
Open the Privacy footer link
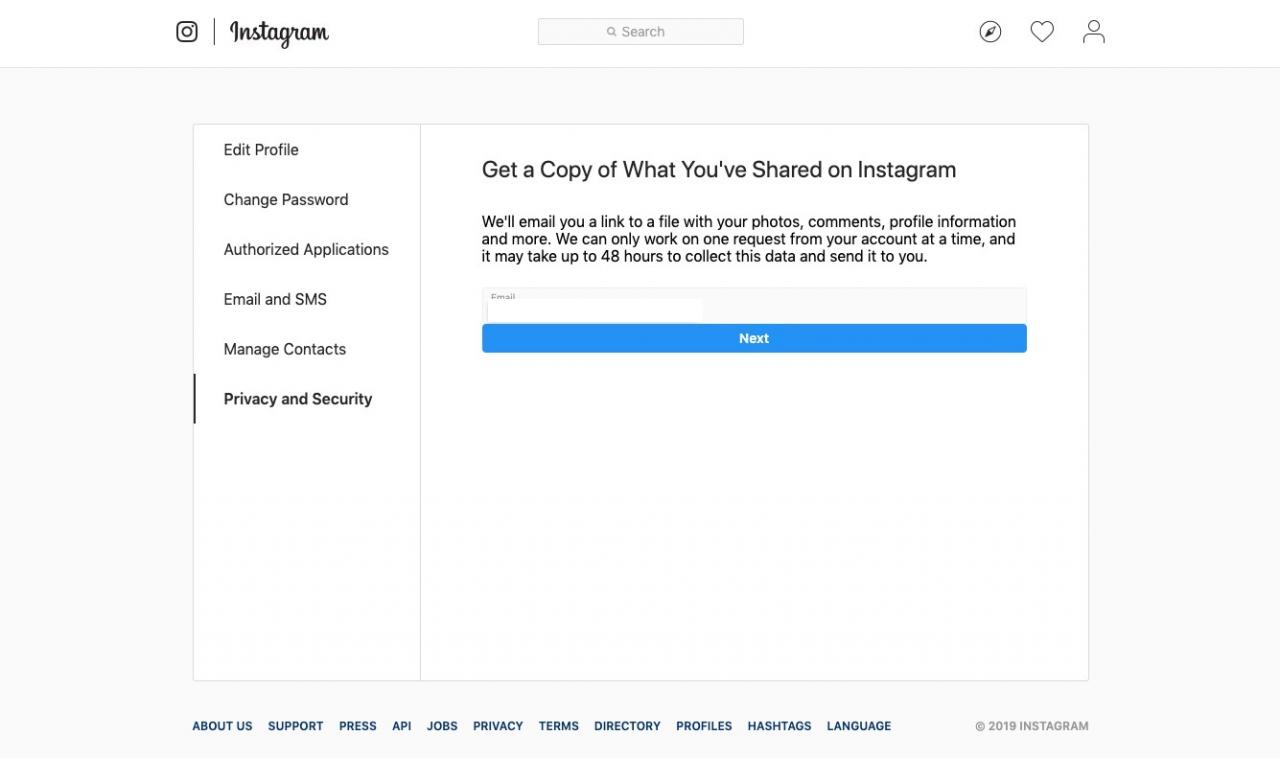[498, 726]
